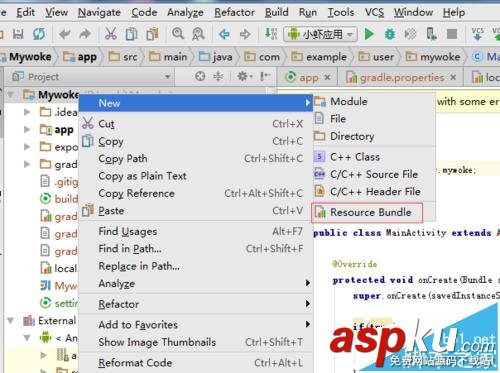The height and width of the screenshot is (373, 500).
Task: Click the Back navigation arrow
Action: pyautogui.click(x=224, y=34)
